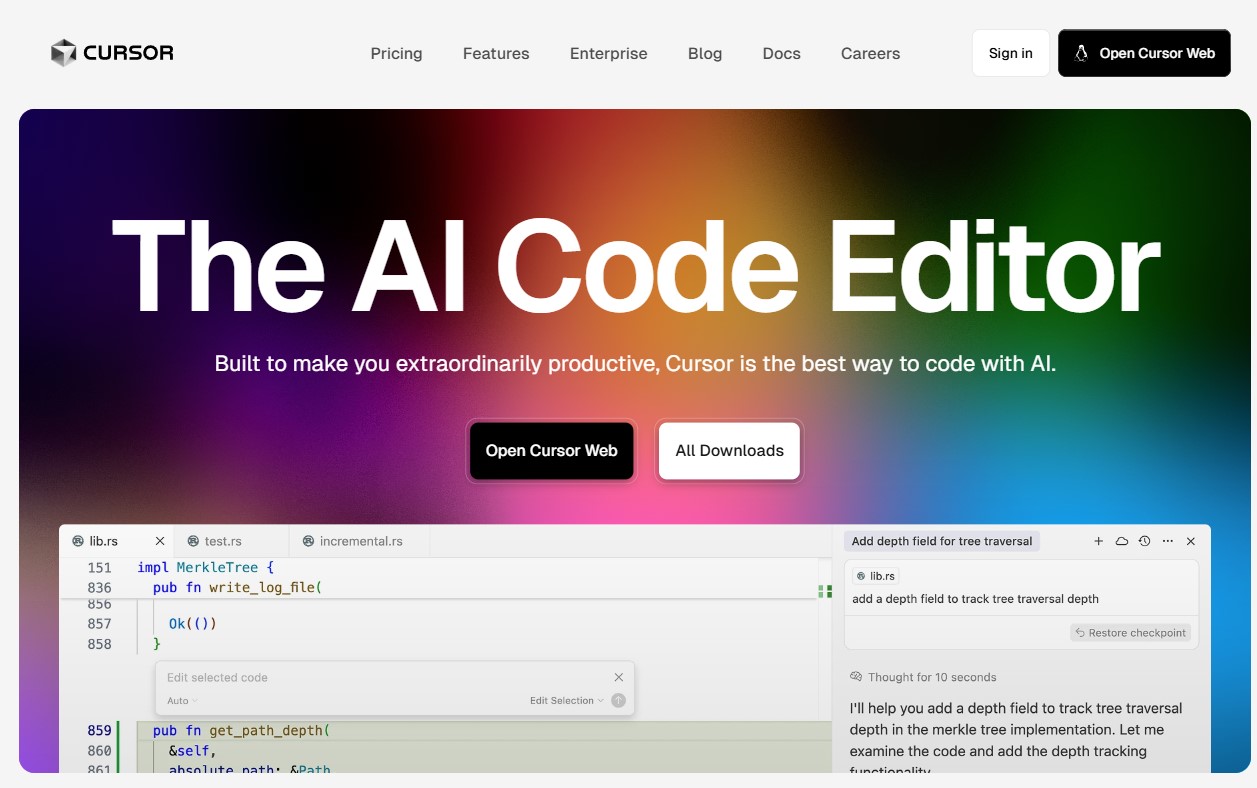Switch to the test.rs tab
The image size is (1257, 788).
(x=222, y=541)
